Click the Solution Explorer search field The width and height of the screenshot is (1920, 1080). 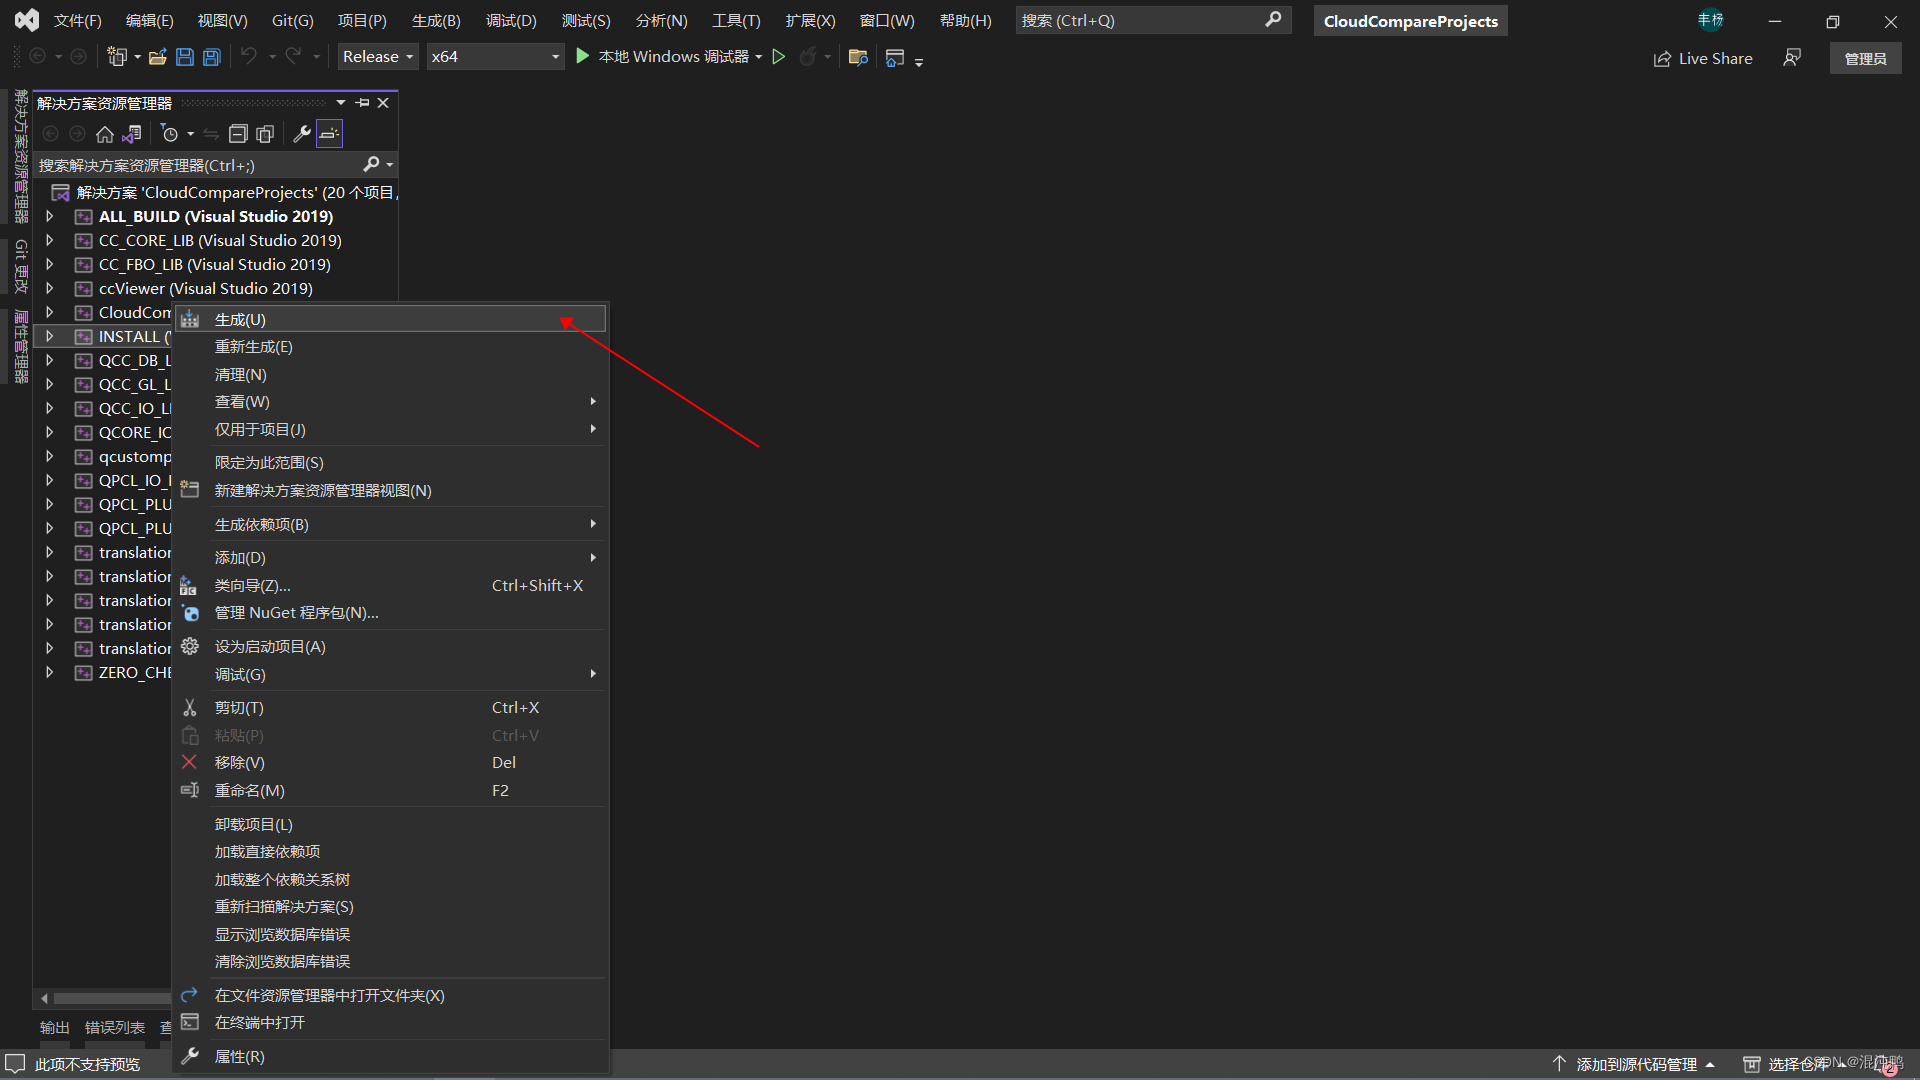click(x=200, y=165)
